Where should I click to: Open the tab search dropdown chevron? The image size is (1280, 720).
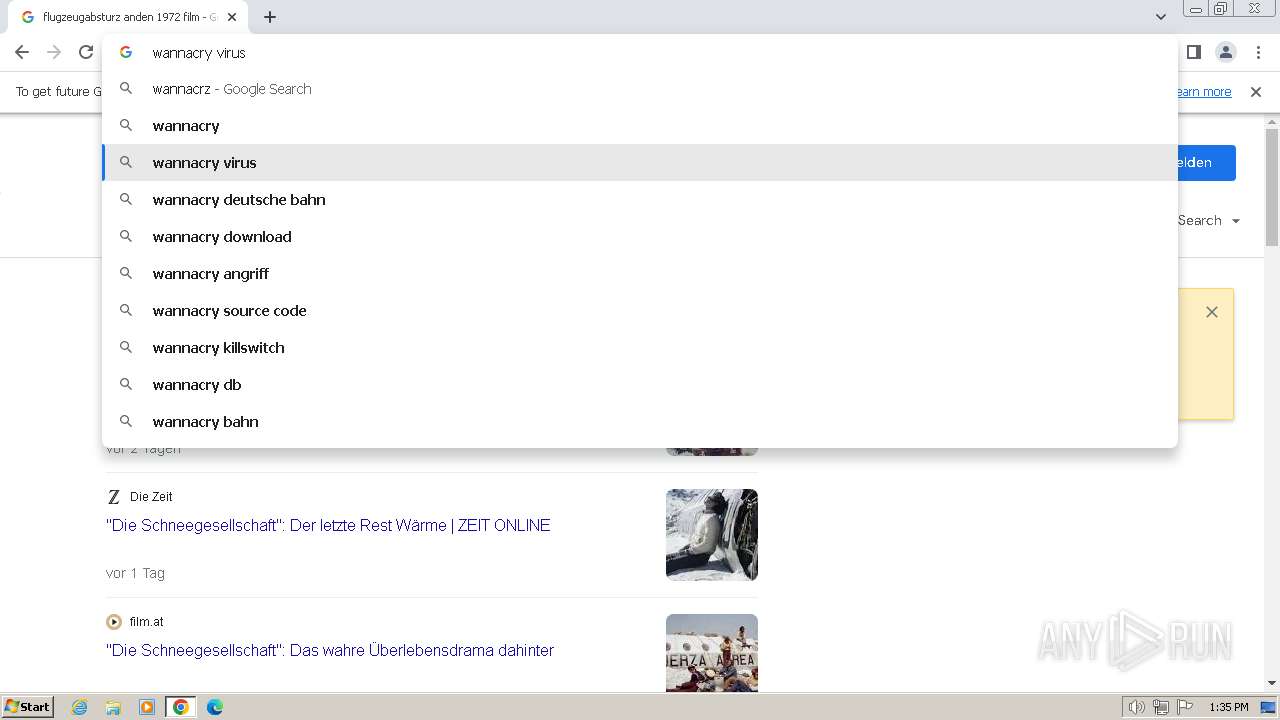[x=1160, y=17]
